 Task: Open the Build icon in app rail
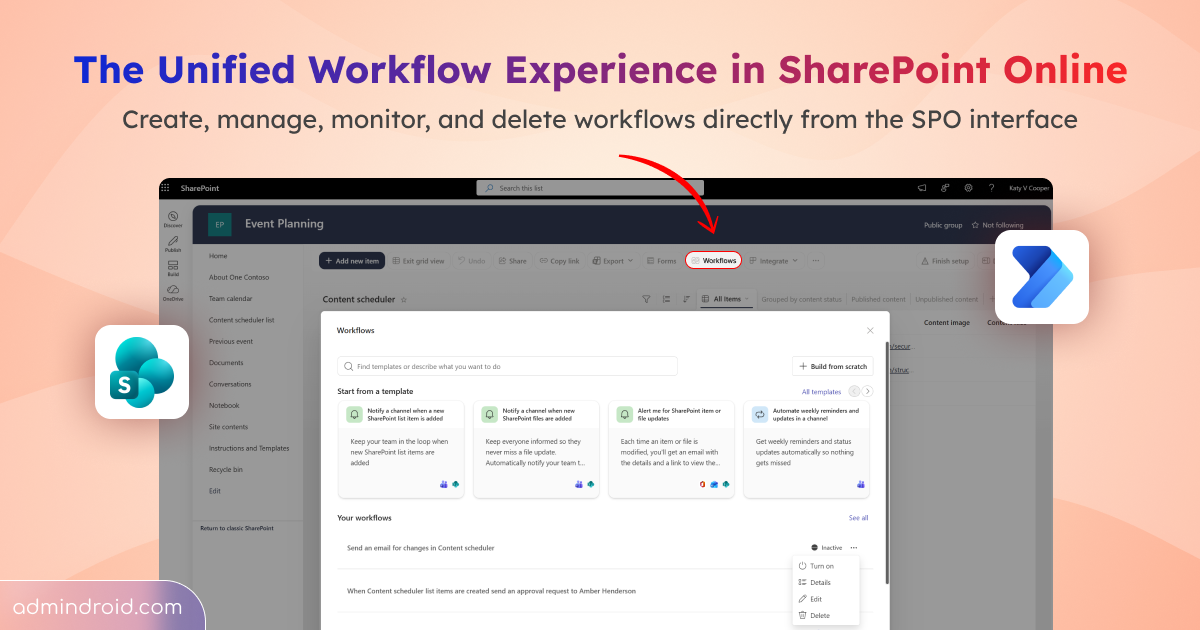coord(173,268)
